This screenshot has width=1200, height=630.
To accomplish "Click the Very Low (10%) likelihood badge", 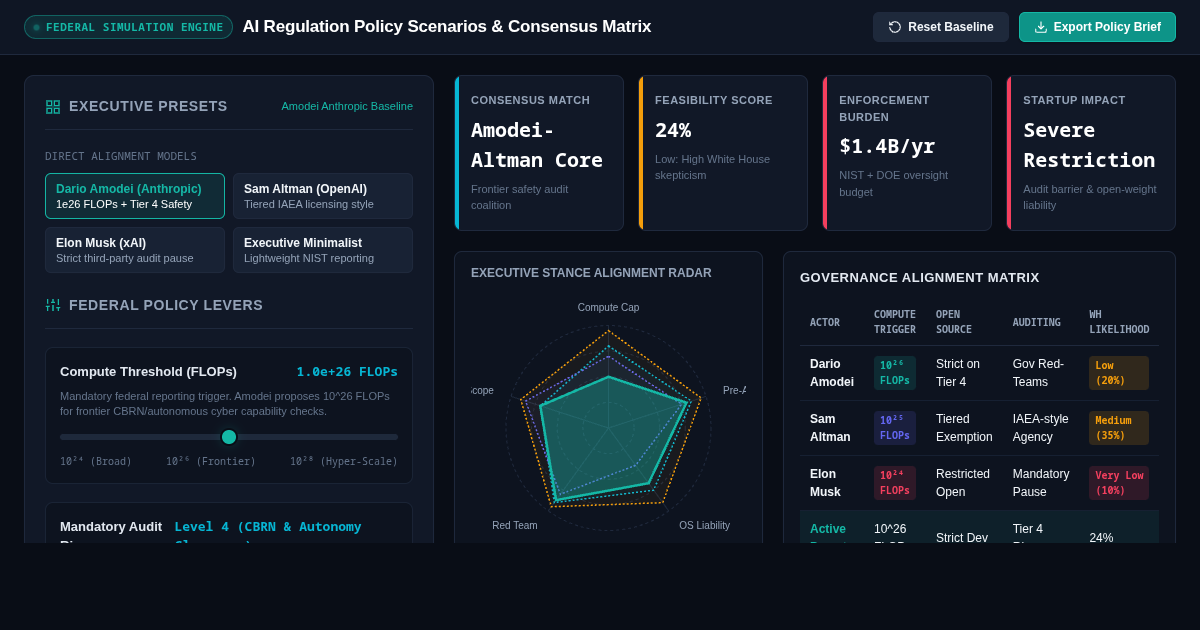I will click(x=1119, y=483).
